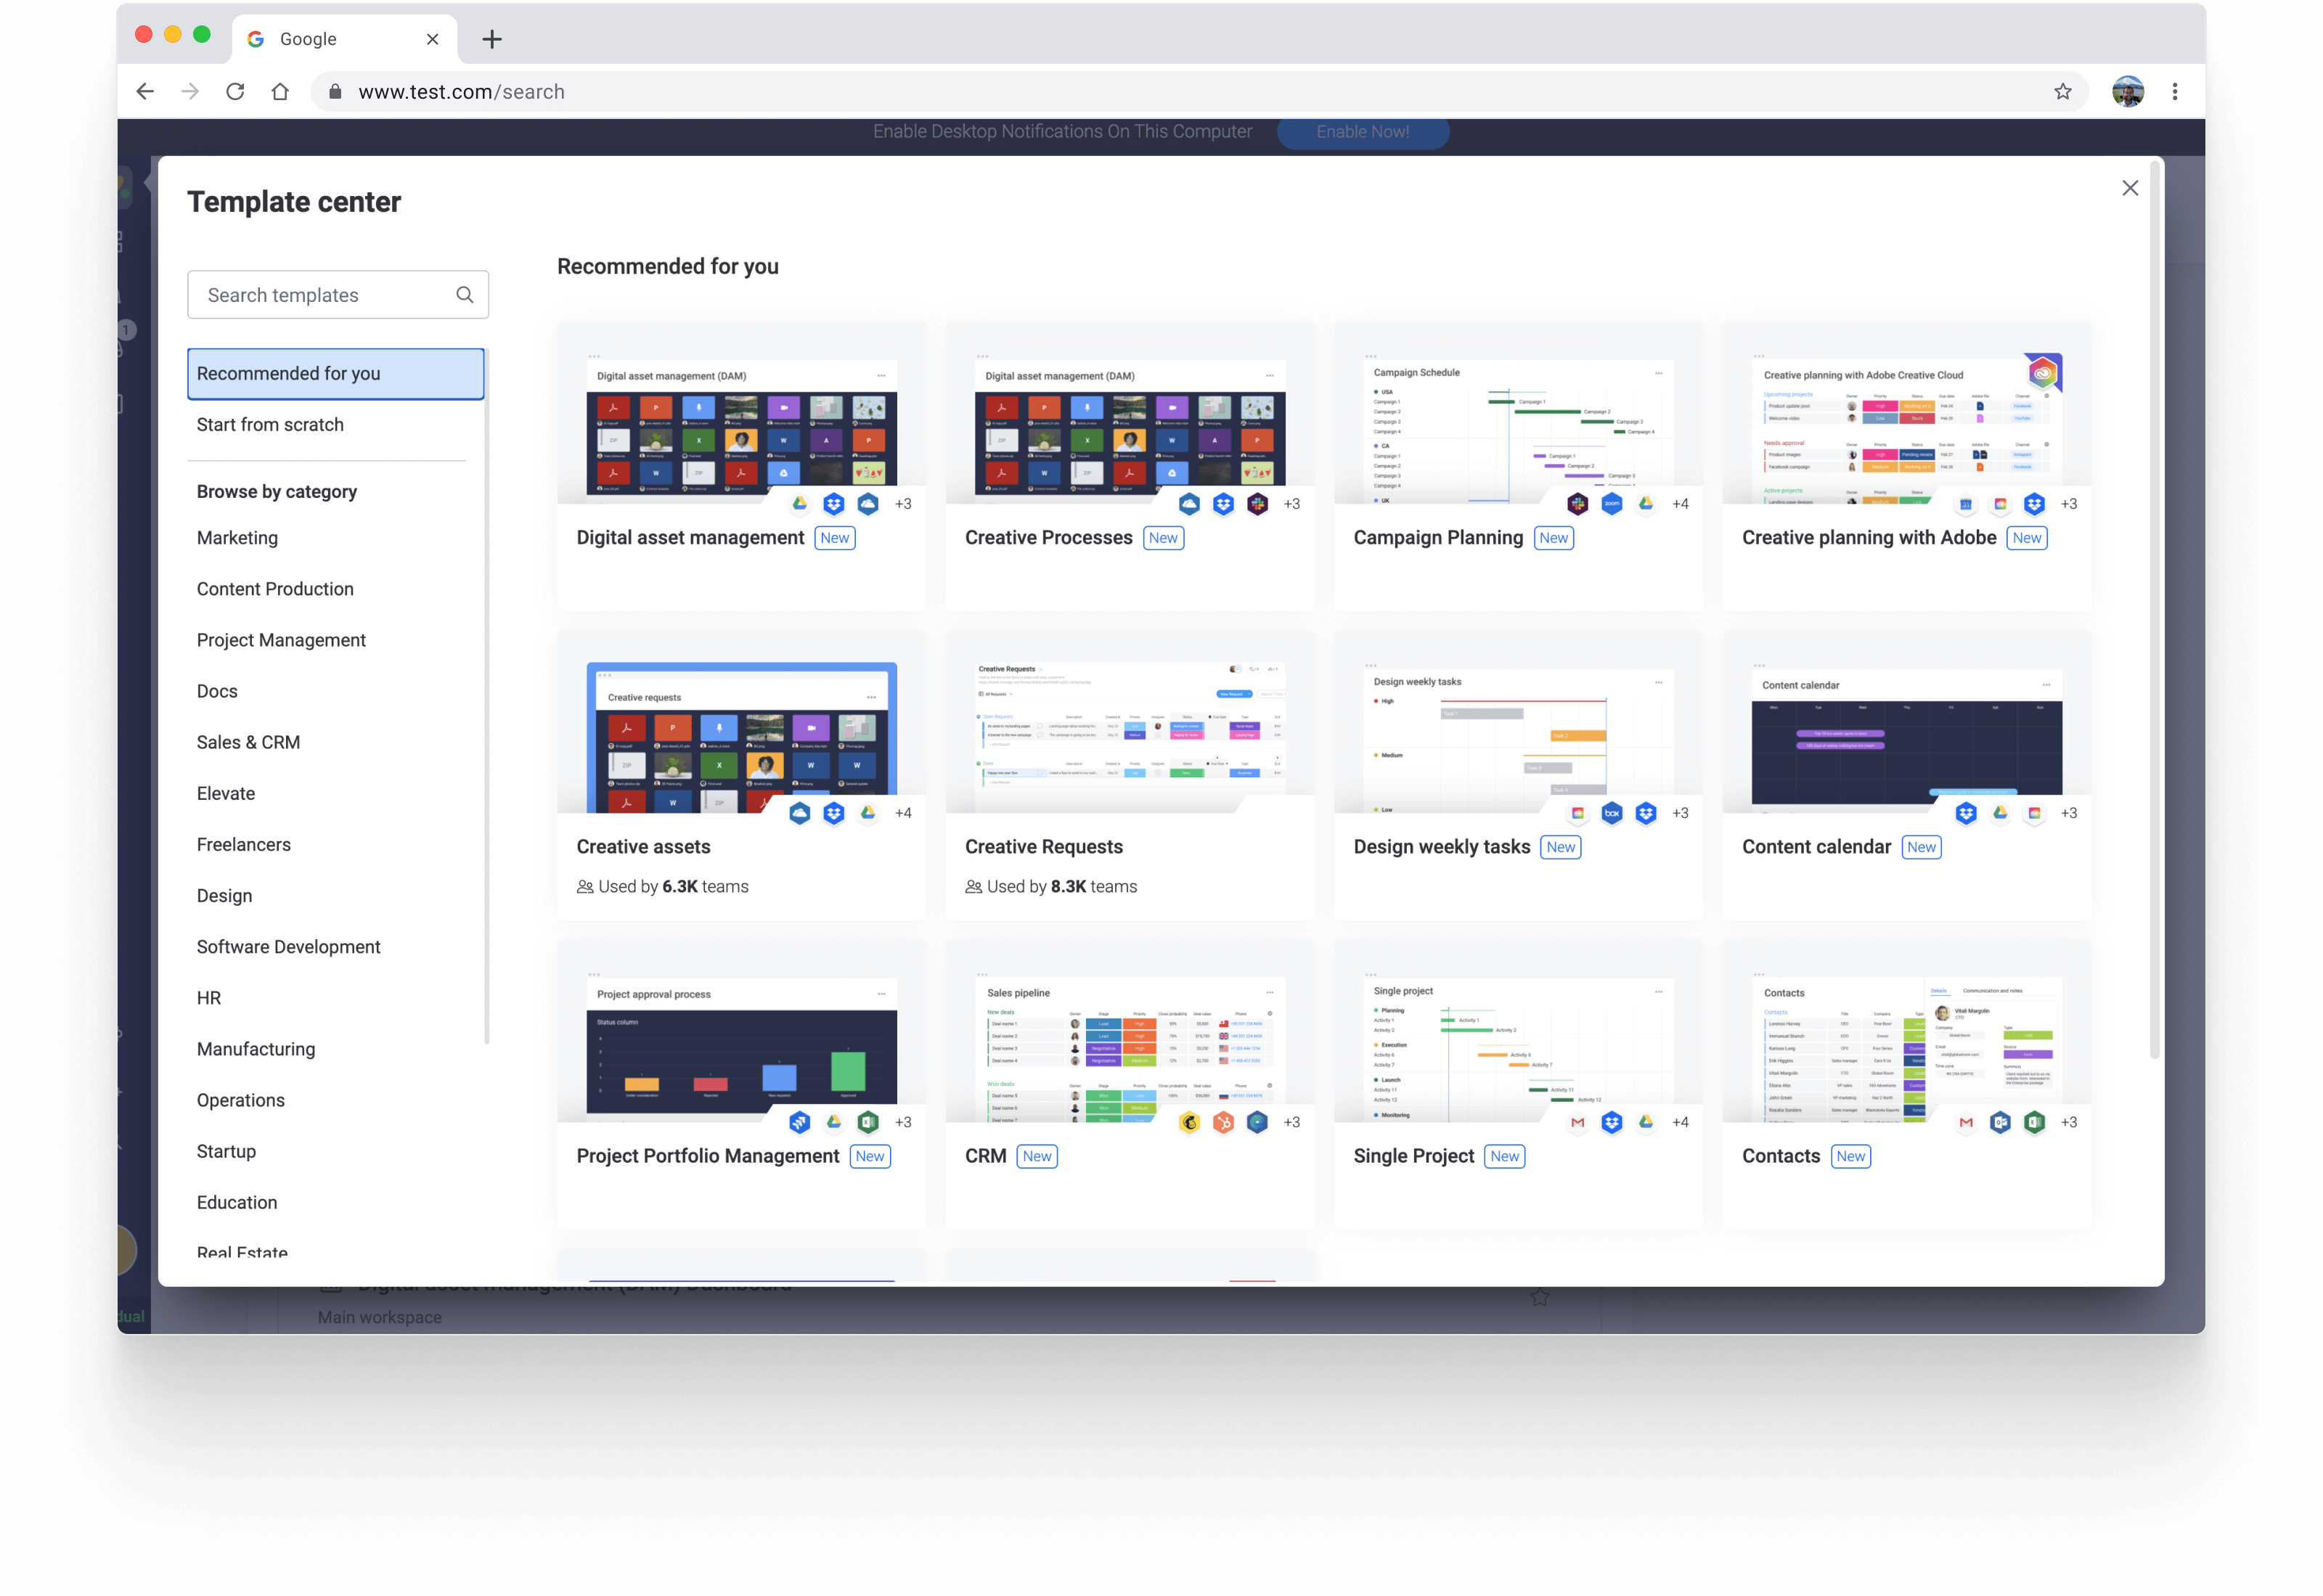Click the Enable Now! notifications button
Image resolution: width=2323 pixels, height=1596 pixels.
pyautogui.click(x=1362, y=131)
